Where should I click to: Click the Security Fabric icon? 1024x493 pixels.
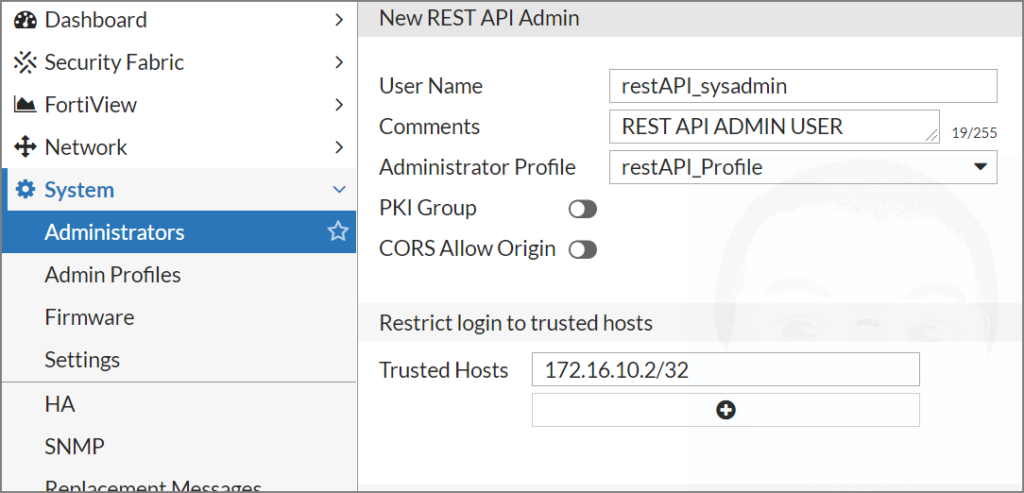(25, 63)
